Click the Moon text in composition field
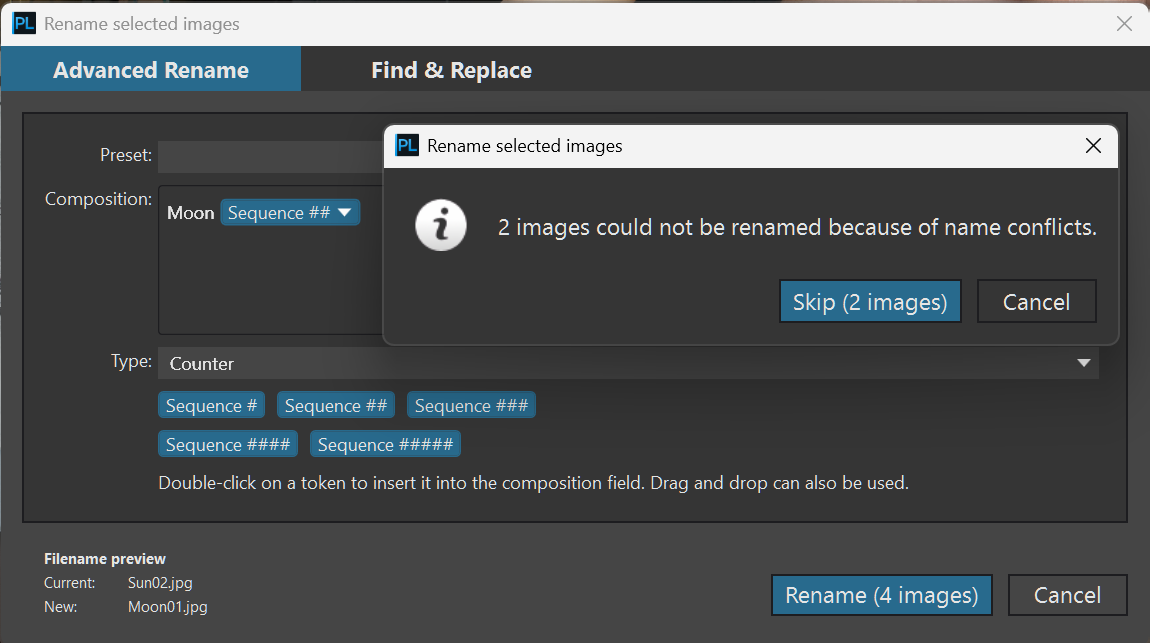The height and width of the screenshot is (643, 1150). tap(190, 213)
